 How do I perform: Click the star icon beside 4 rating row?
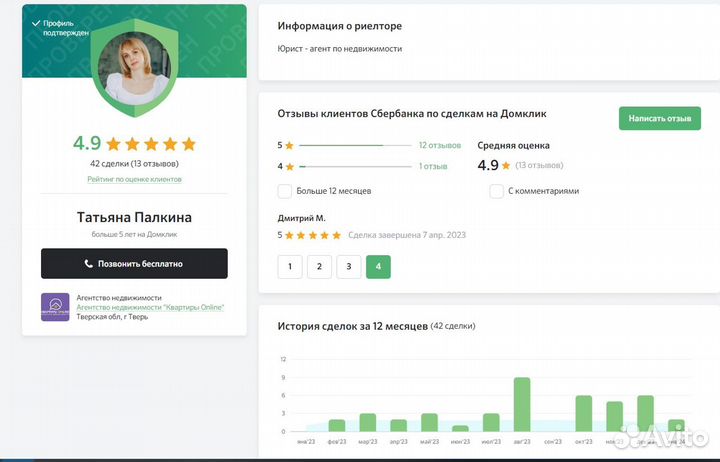coord(290,167)
